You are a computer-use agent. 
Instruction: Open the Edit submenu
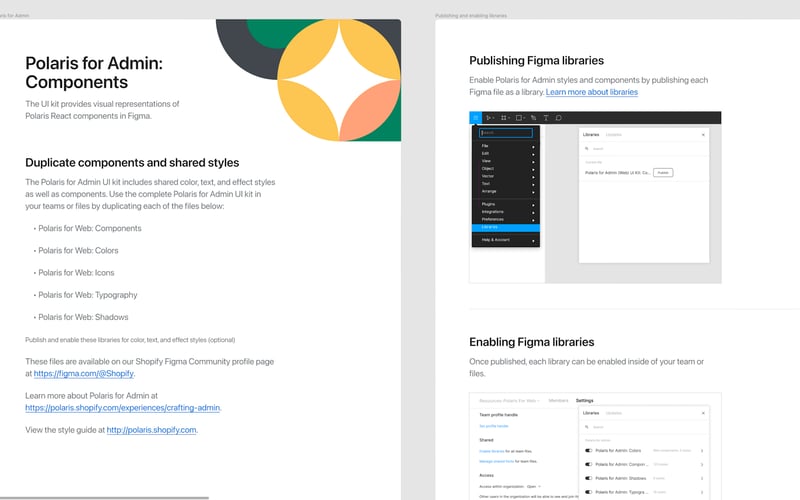pos(506,154)
